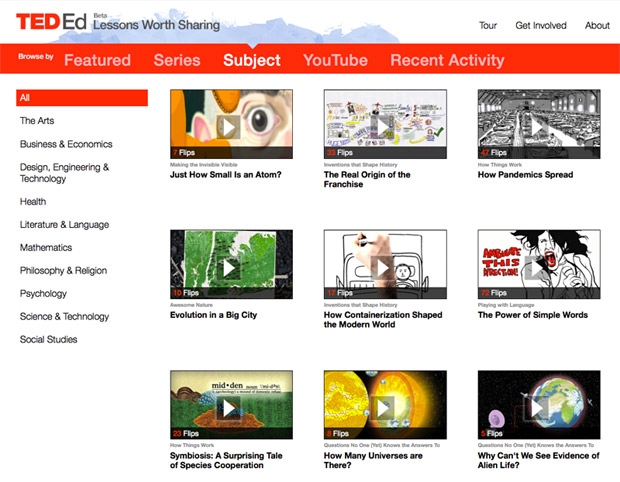Click Questions No One Knows label above Alien Life

pos(536,445)
